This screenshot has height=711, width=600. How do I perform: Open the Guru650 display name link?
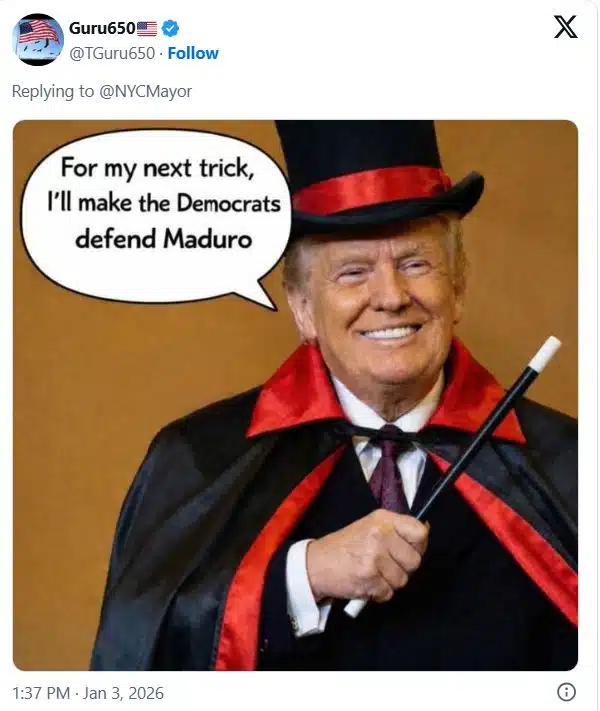pos(101,28)
